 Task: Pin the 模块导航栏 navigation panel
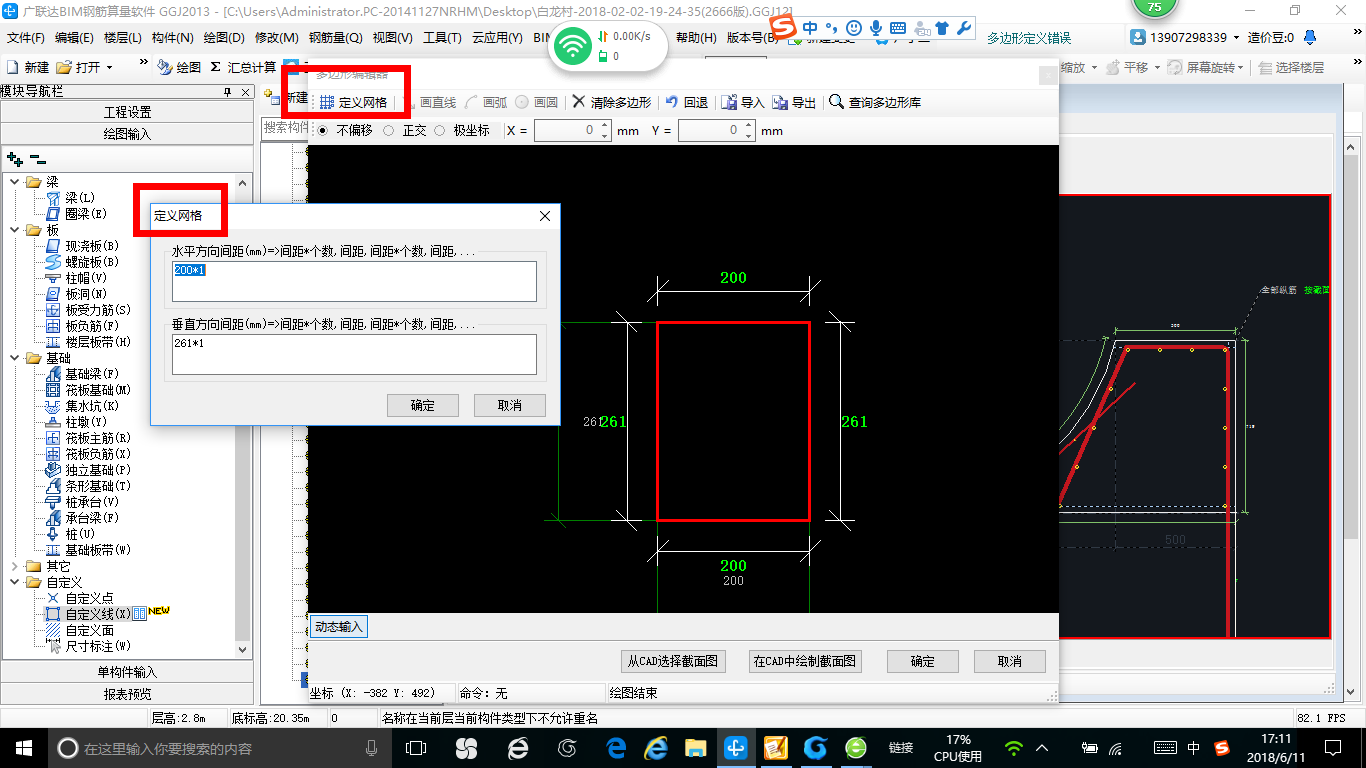(x=228, y=92)
